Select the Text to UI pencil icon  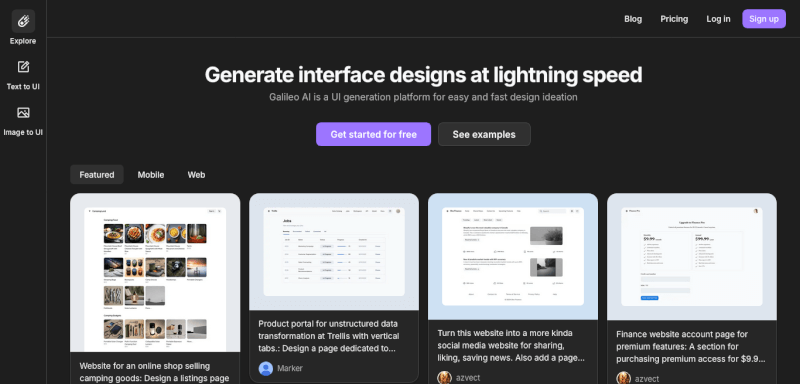tap(23, 67)
